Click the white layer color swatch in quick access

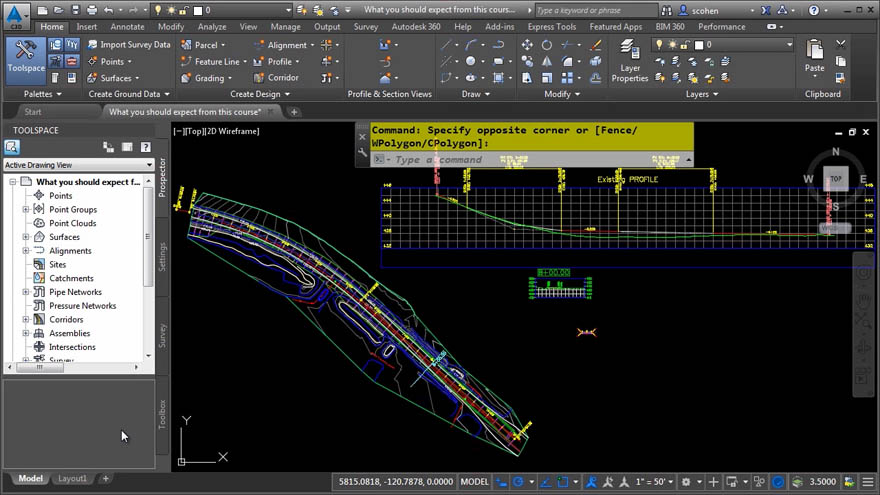point(198,10)
